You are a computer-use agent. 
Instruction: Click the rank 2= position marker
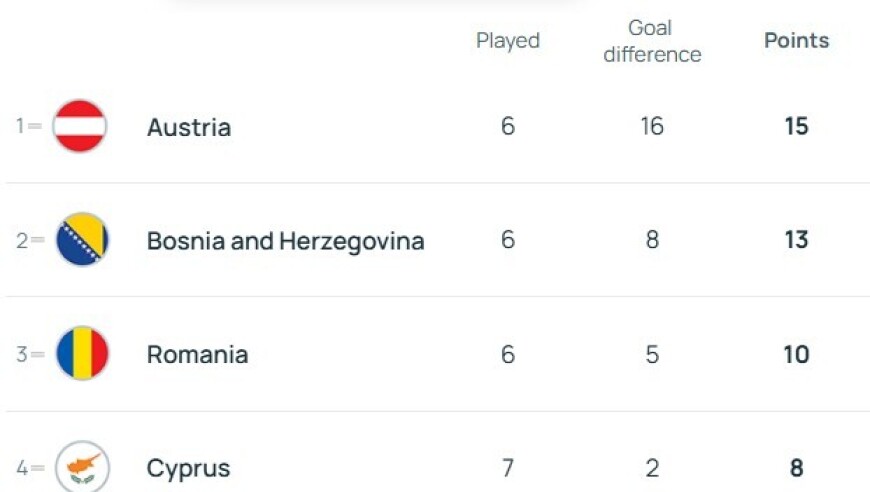click(x=28, y=241)
